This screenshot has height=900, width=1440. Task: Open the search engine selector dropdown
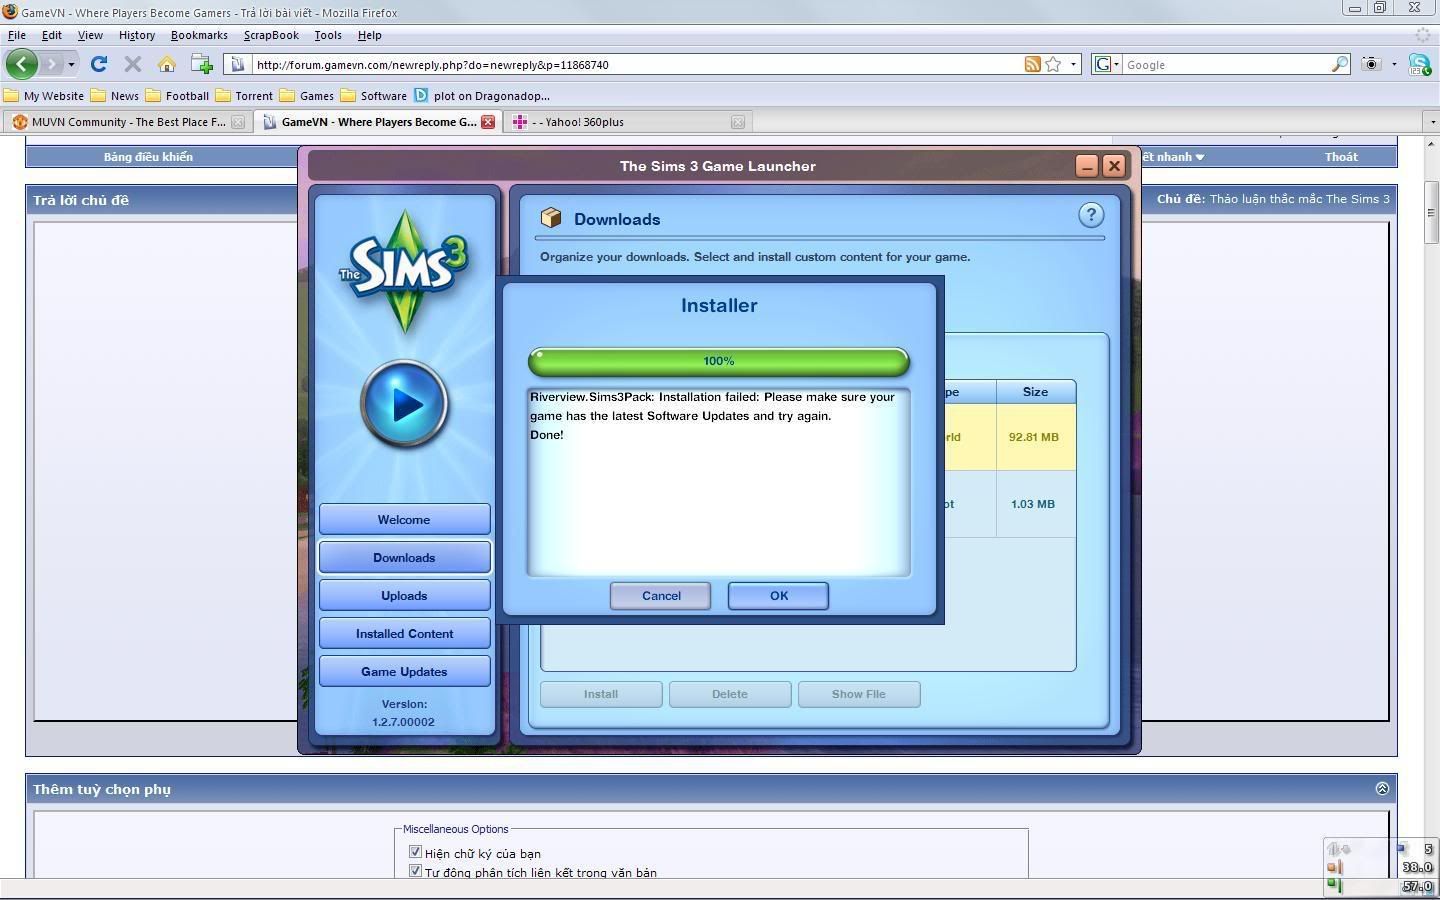point(1107,64)
